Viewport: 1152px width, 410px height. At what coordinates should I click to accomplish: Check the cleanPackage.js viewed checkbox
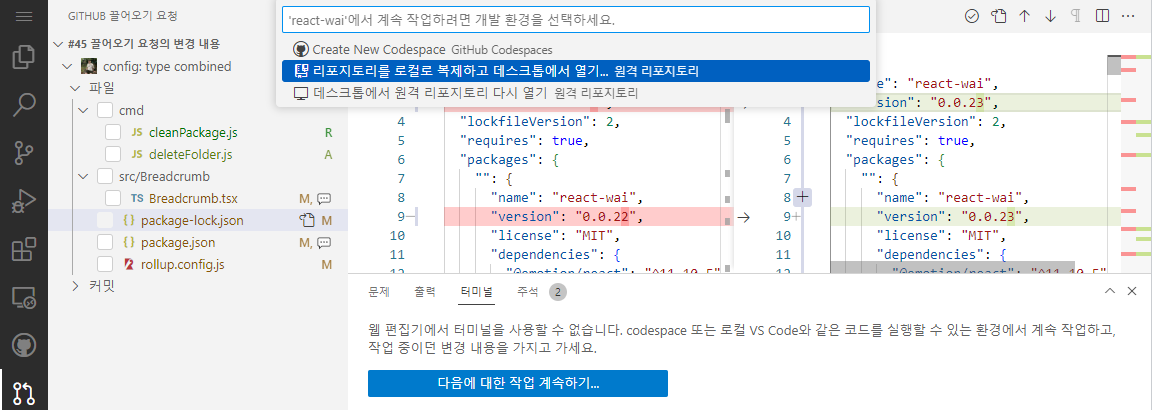tap(112, 132)
